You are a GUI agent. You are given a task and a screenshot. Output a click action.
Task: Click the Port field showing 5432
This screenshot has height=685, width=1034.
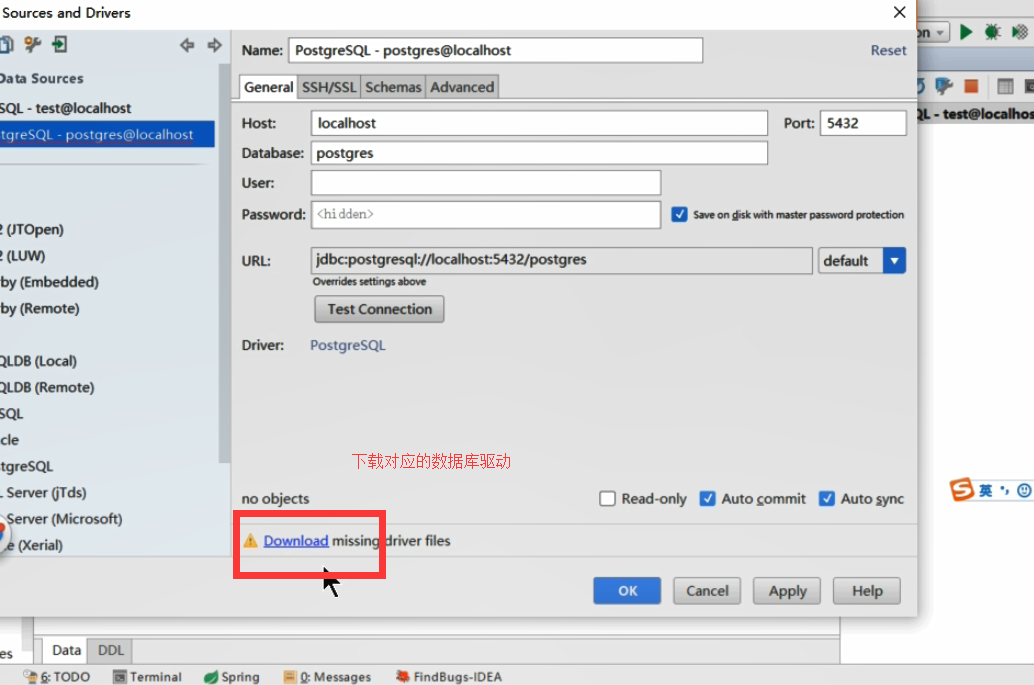click(863, 123)
